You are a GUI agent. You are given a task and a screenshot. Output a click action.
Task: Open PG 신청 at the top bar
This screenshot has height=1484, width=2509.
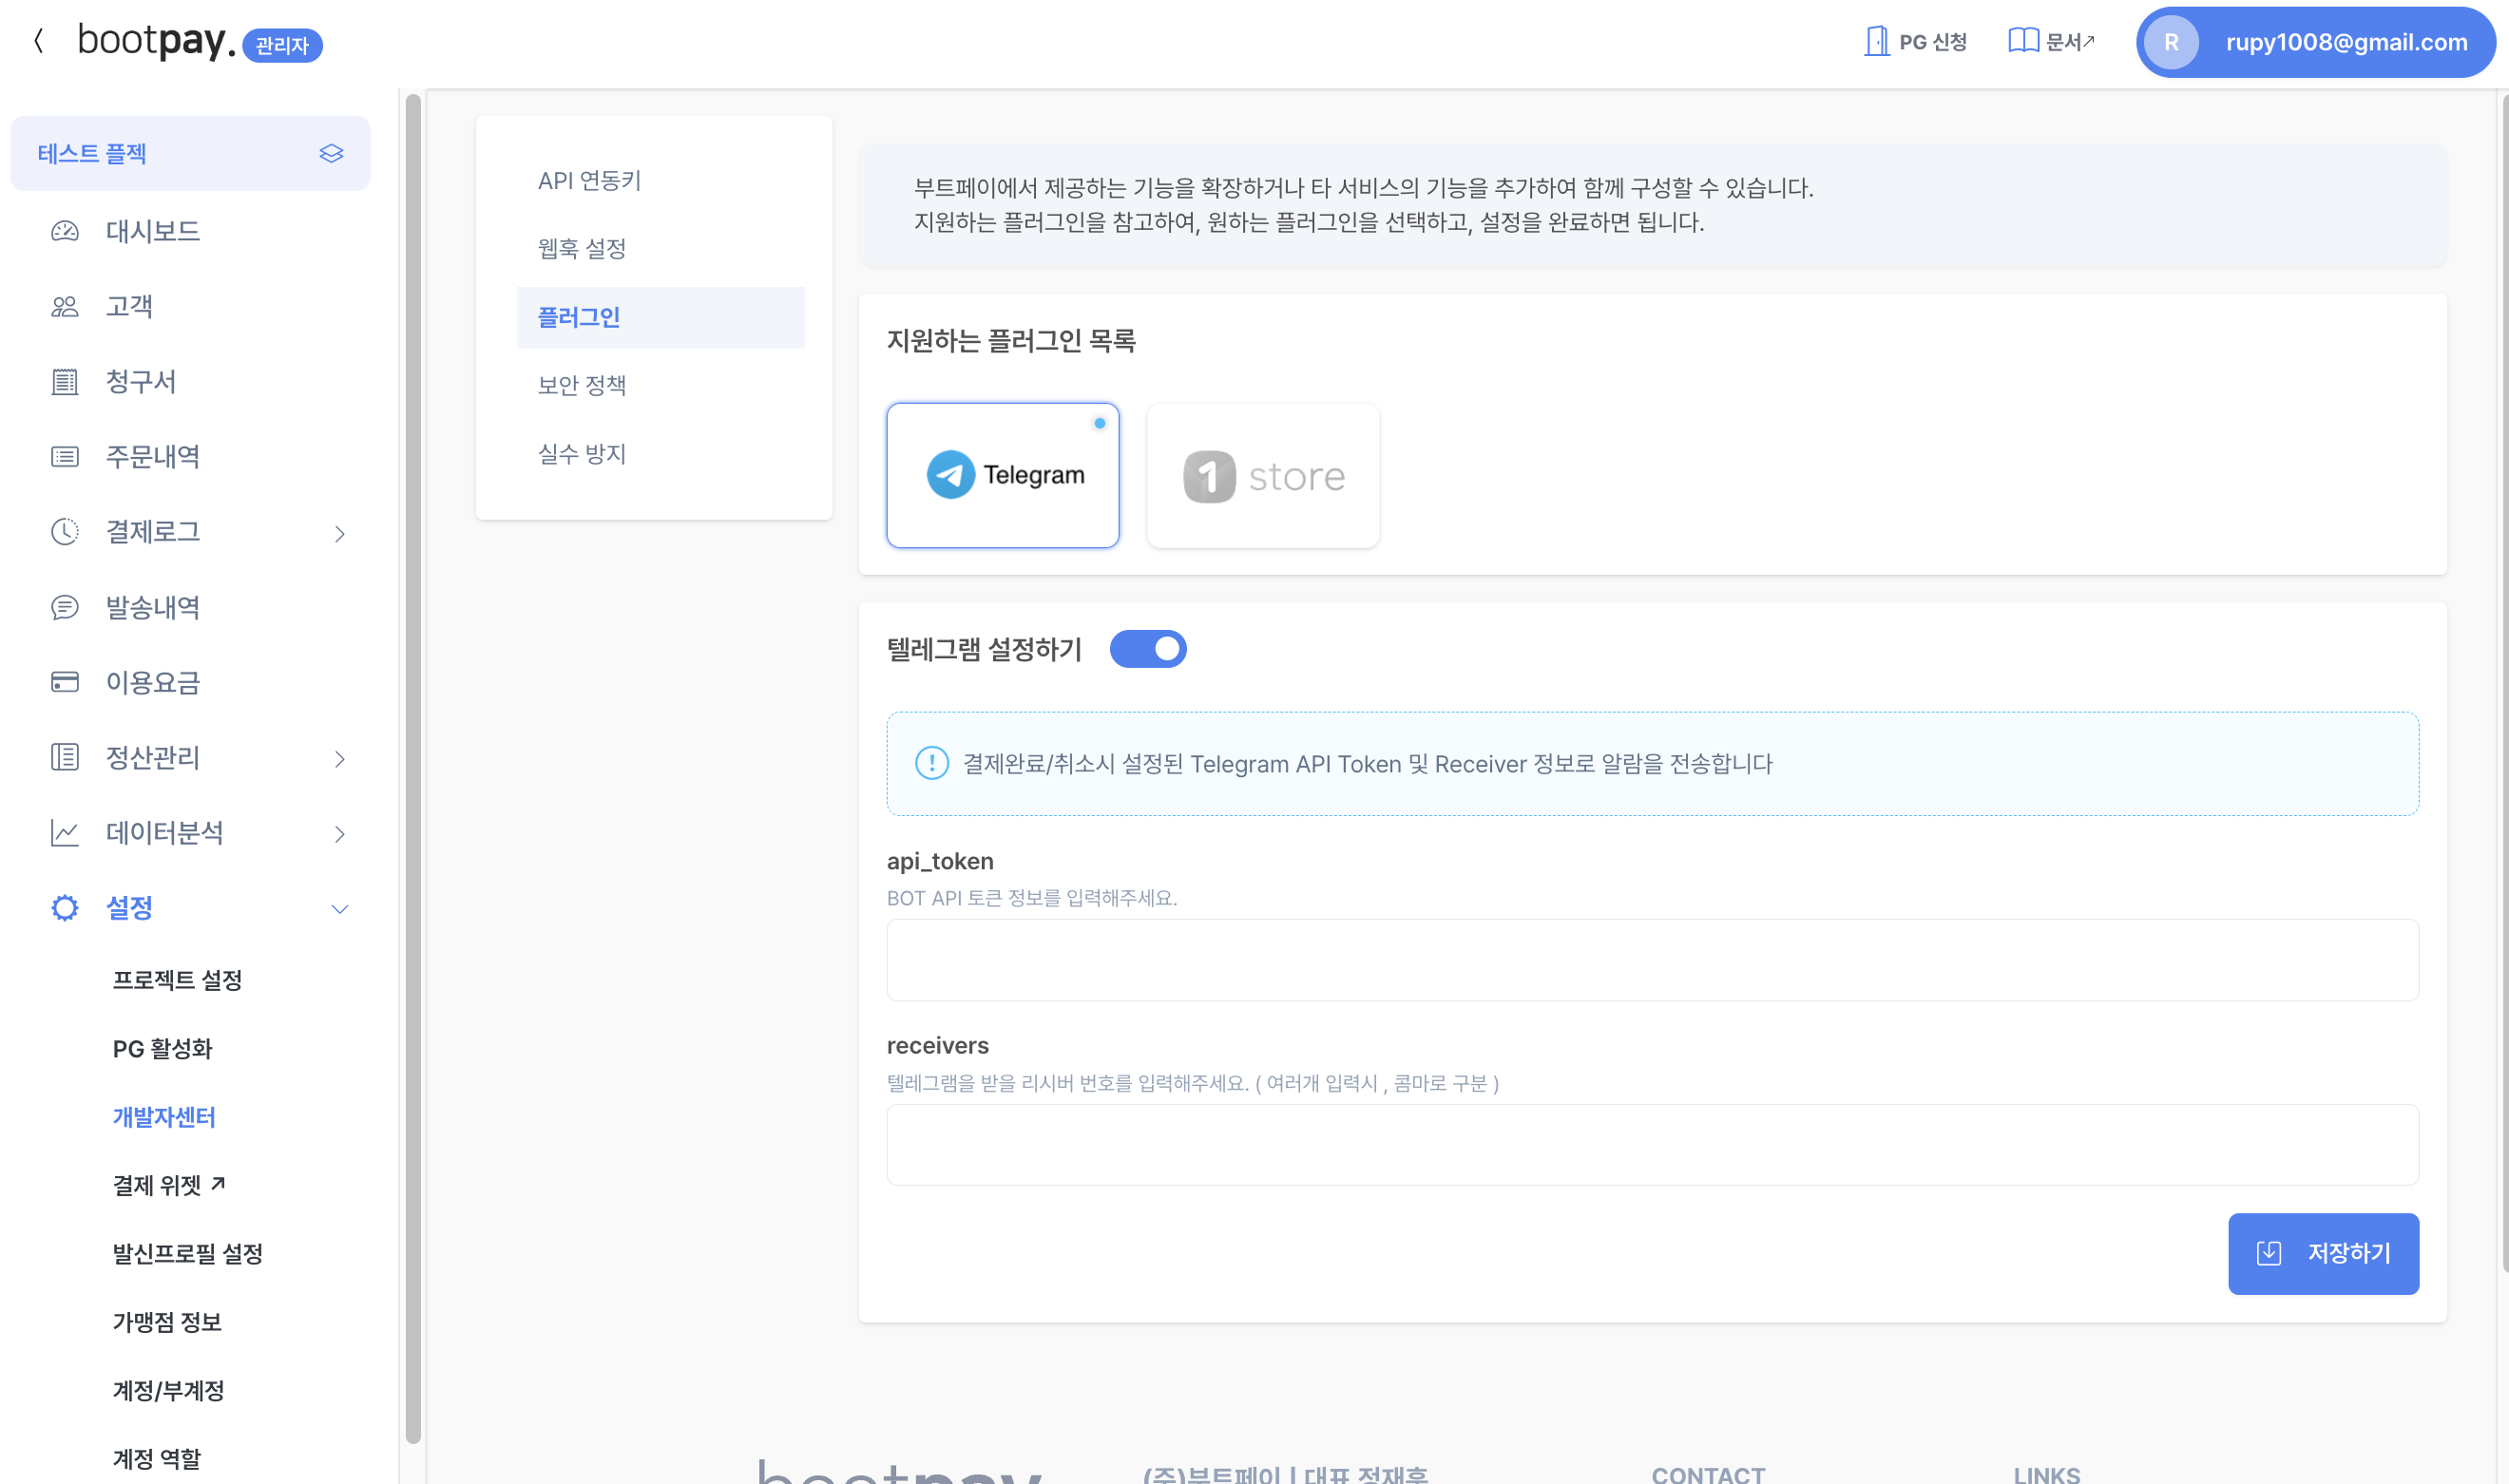[x=1913, y=42]
